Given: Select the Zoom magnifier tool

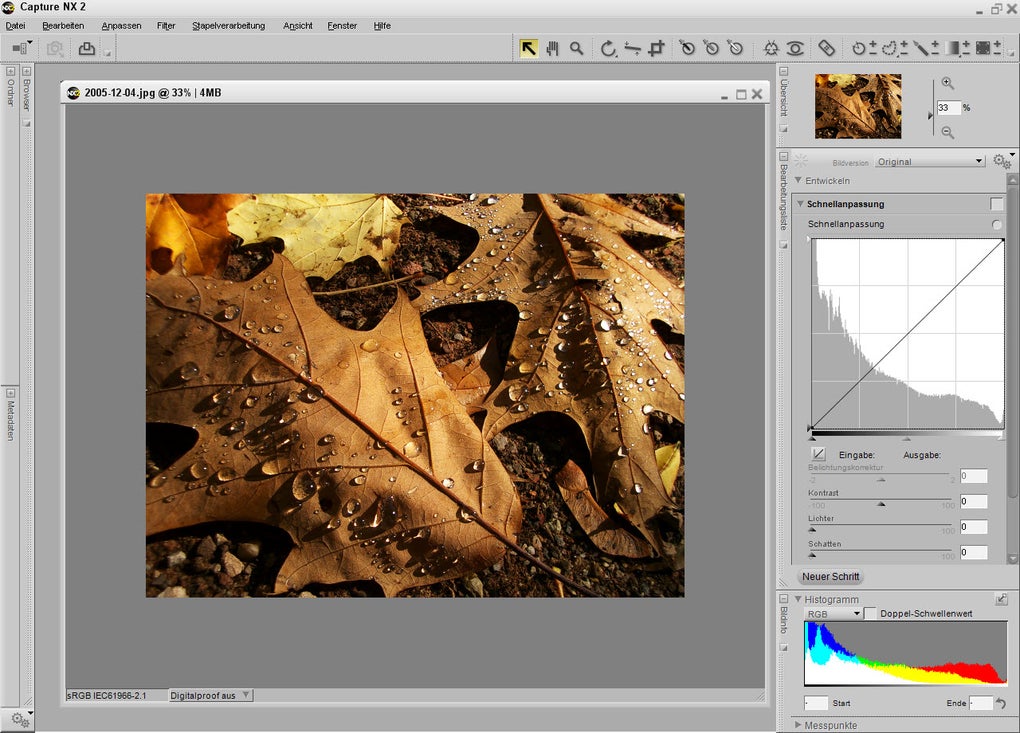Looking at the screenshot, I should click(577, 48).
